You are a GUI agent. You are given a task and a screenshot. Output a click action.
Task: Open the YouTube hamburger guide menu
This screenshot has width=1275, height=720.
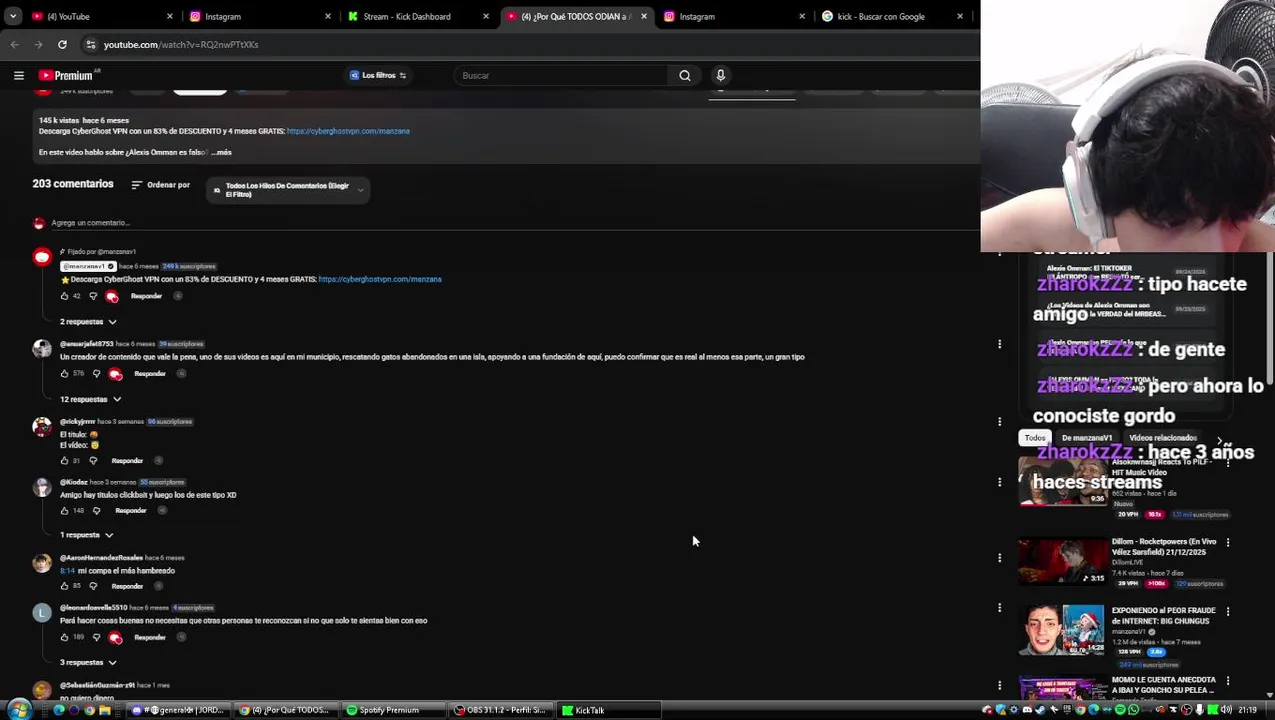[x=18, y=75]
